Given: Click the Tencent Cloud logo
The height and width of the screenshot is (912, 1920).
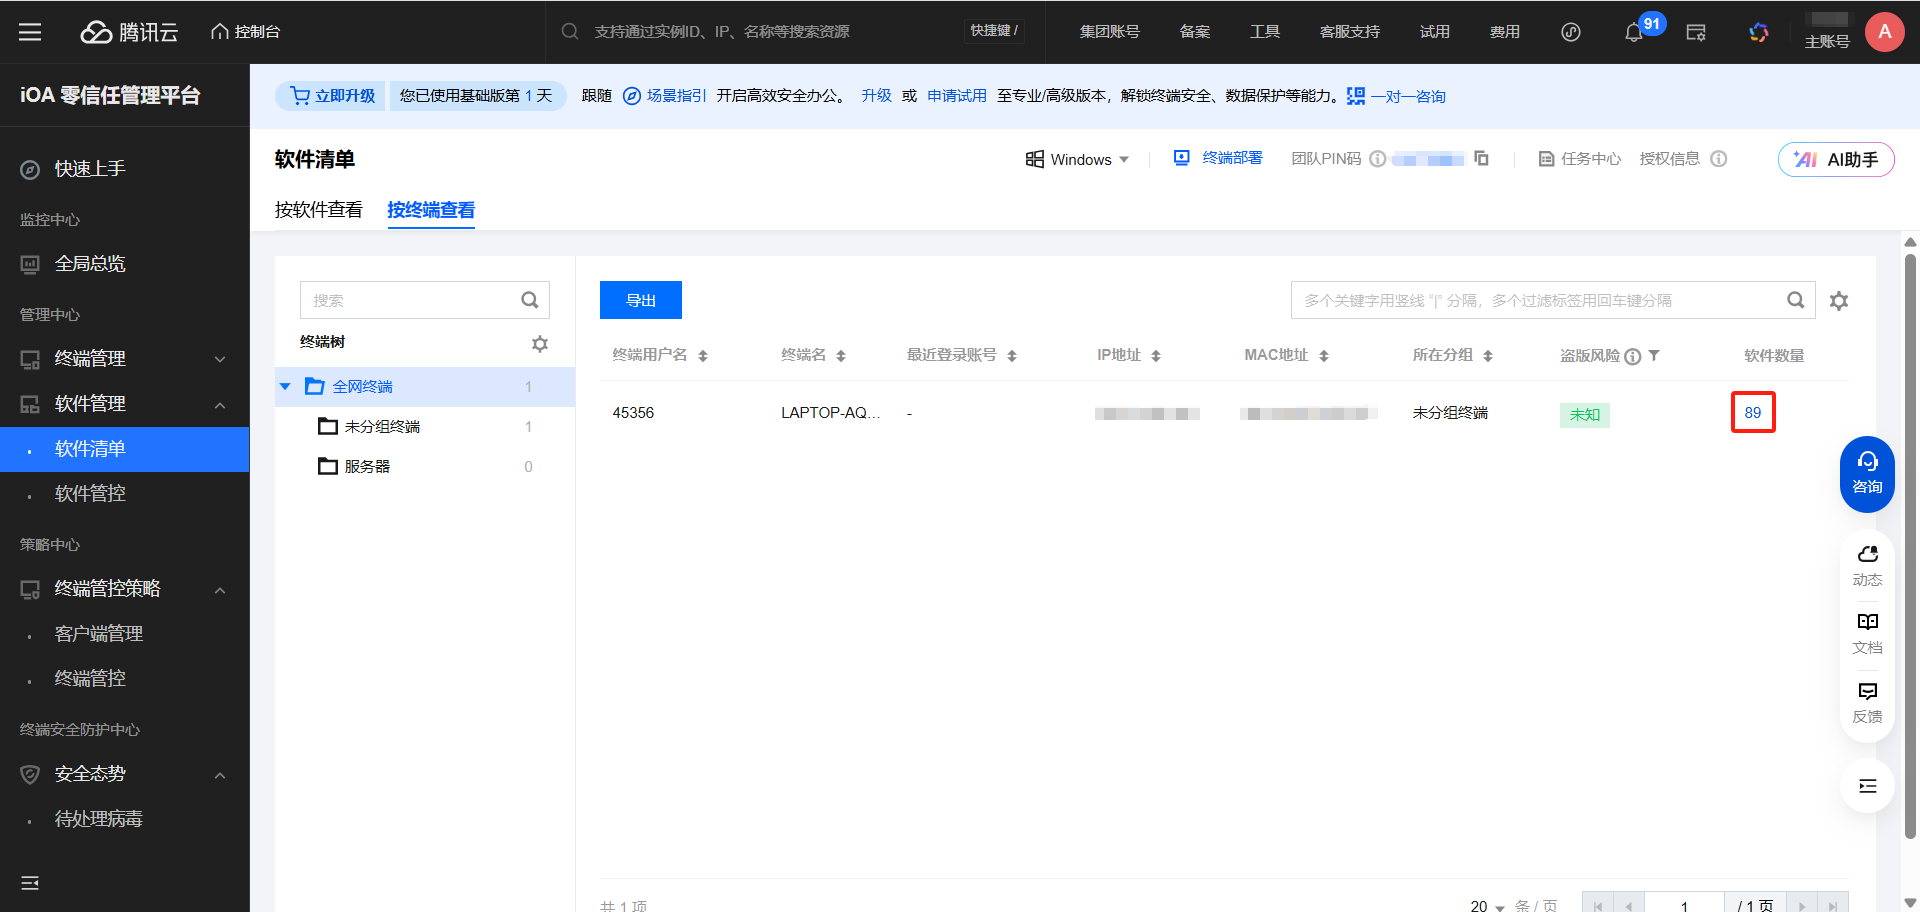Looking at the screenshot, I should (x=129, y=32).
